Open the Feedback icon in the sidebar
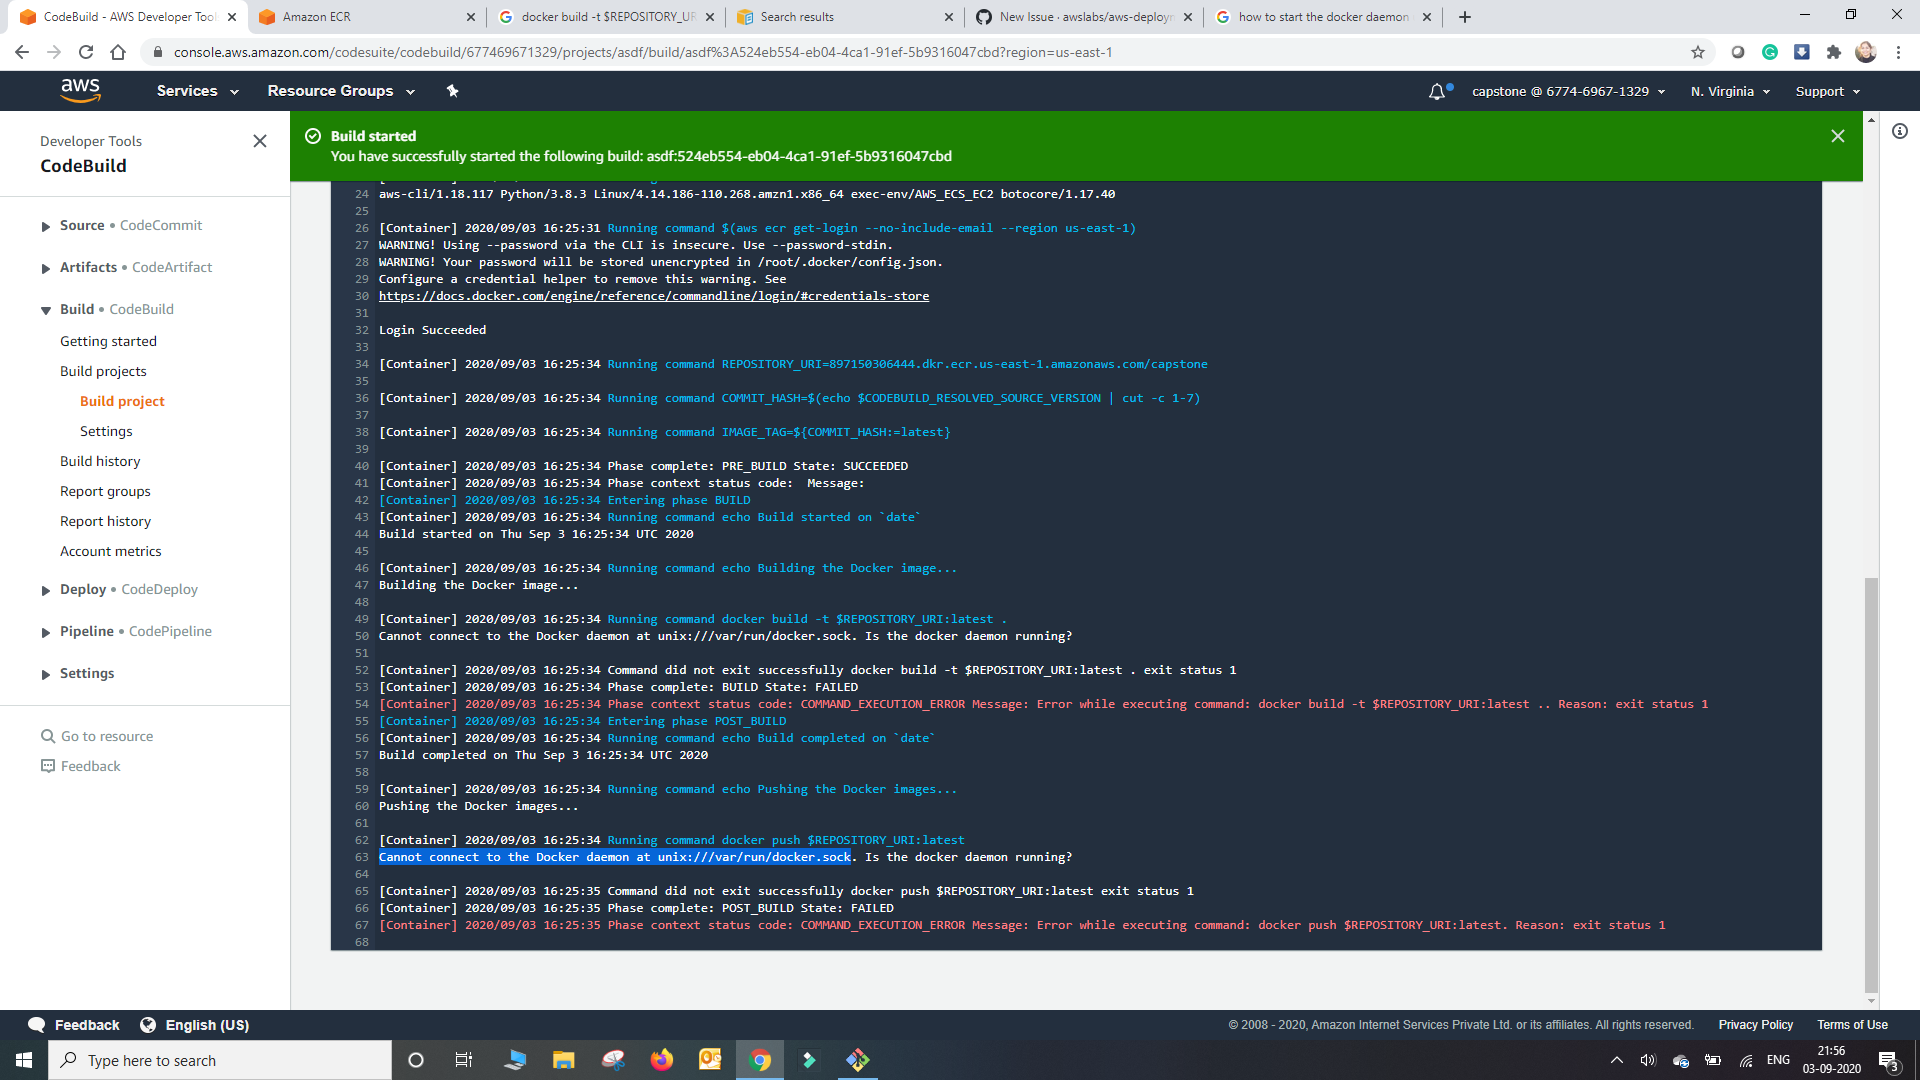The width and height of the screenshot is (1920, 1080). point(48,766)
